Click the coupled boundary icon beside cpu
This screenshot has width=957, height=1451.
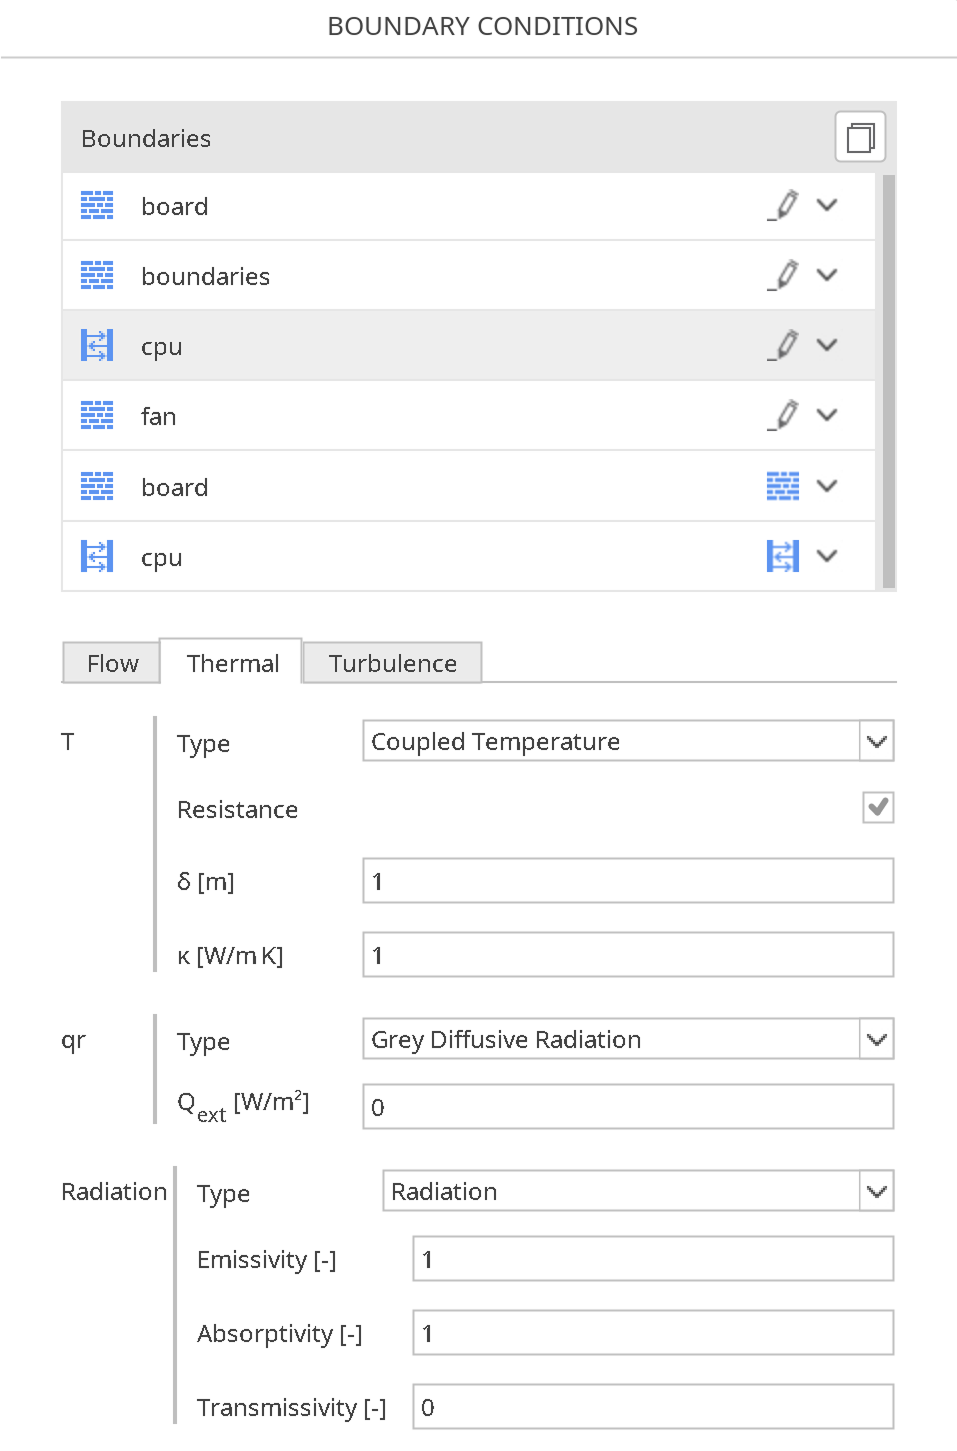coord(96,344)
